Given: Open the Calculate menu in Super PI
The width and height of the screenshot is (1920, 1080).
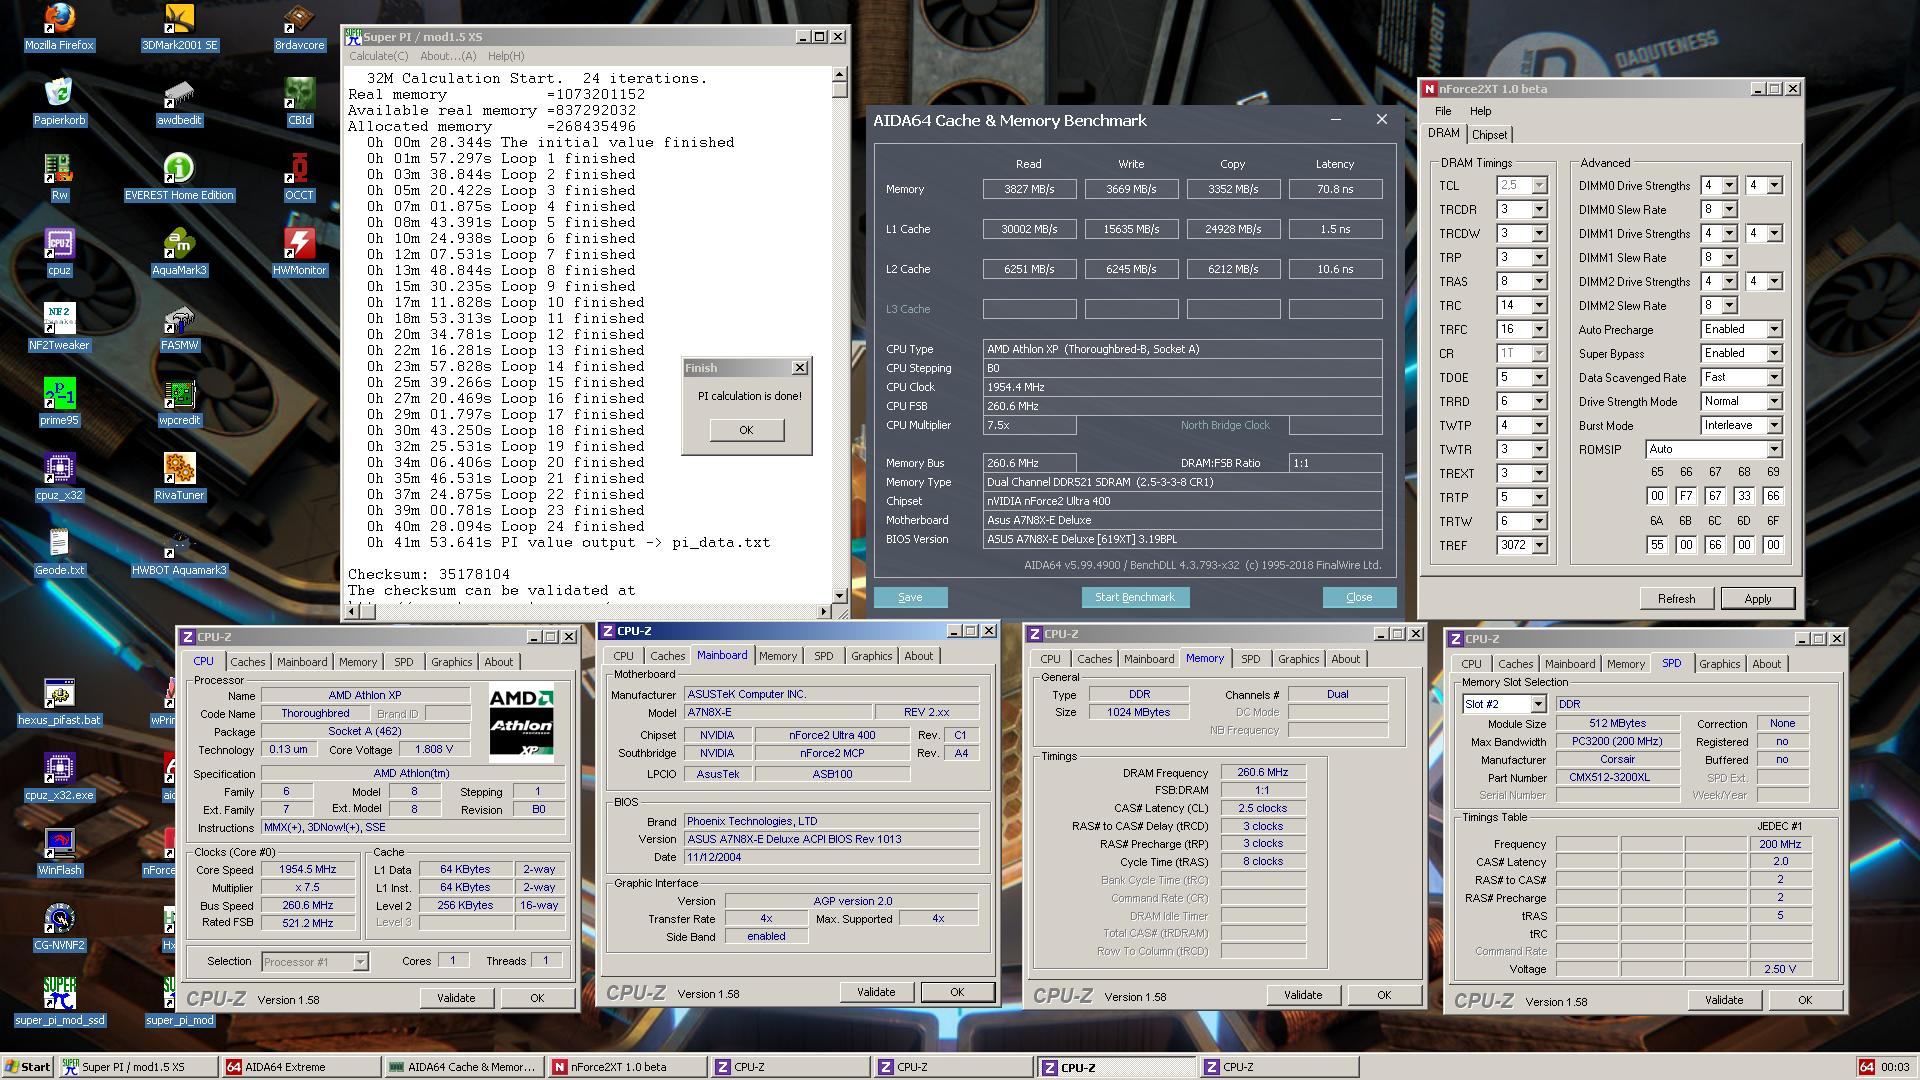Looking at the screenshot, I should [378, 56].
